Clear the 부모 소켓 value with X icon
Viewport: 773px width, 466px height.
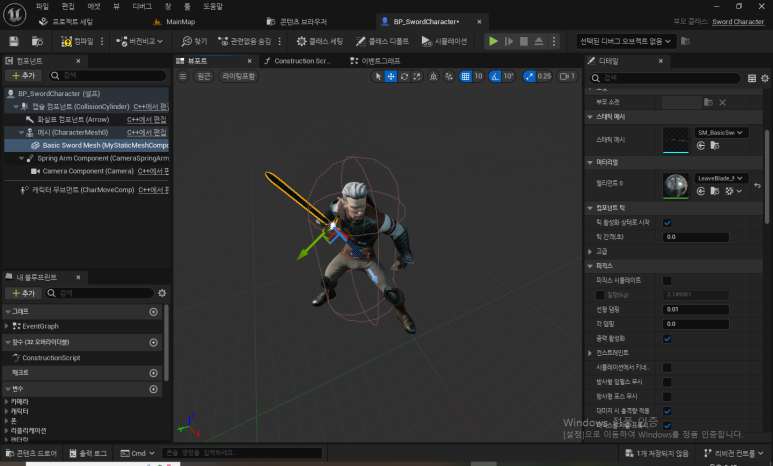click(x=722, y=103)
